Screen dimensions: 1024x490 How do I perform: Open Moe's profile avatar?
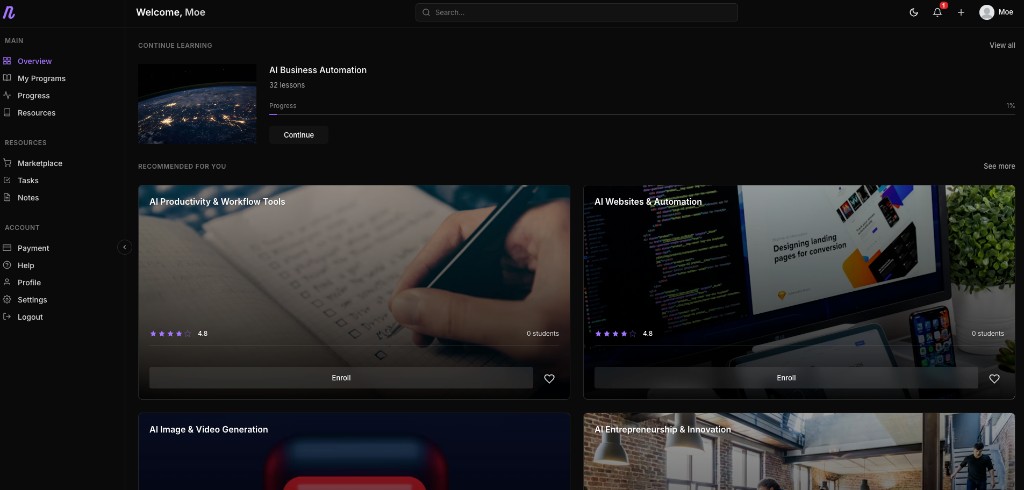986,12
